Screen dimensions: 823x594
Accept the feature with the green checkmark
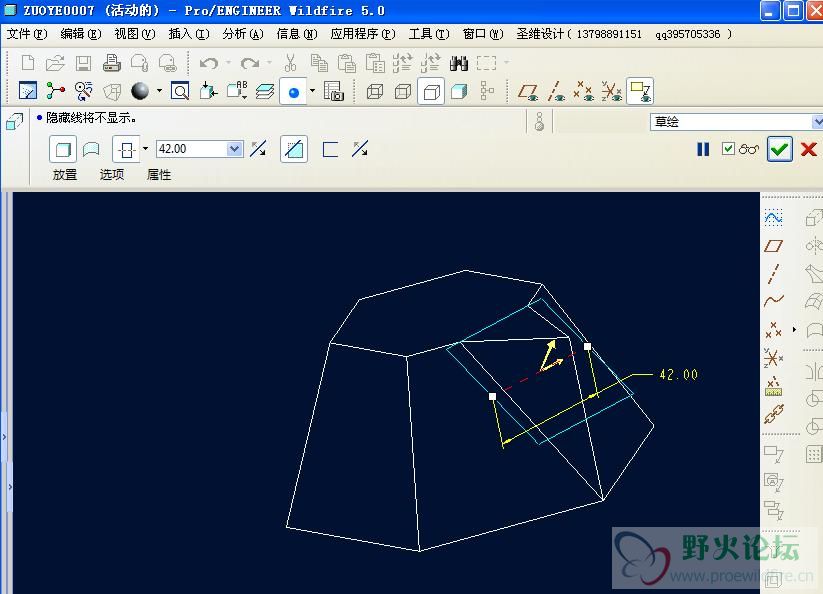pyautogui.click(x=779, y=149)
